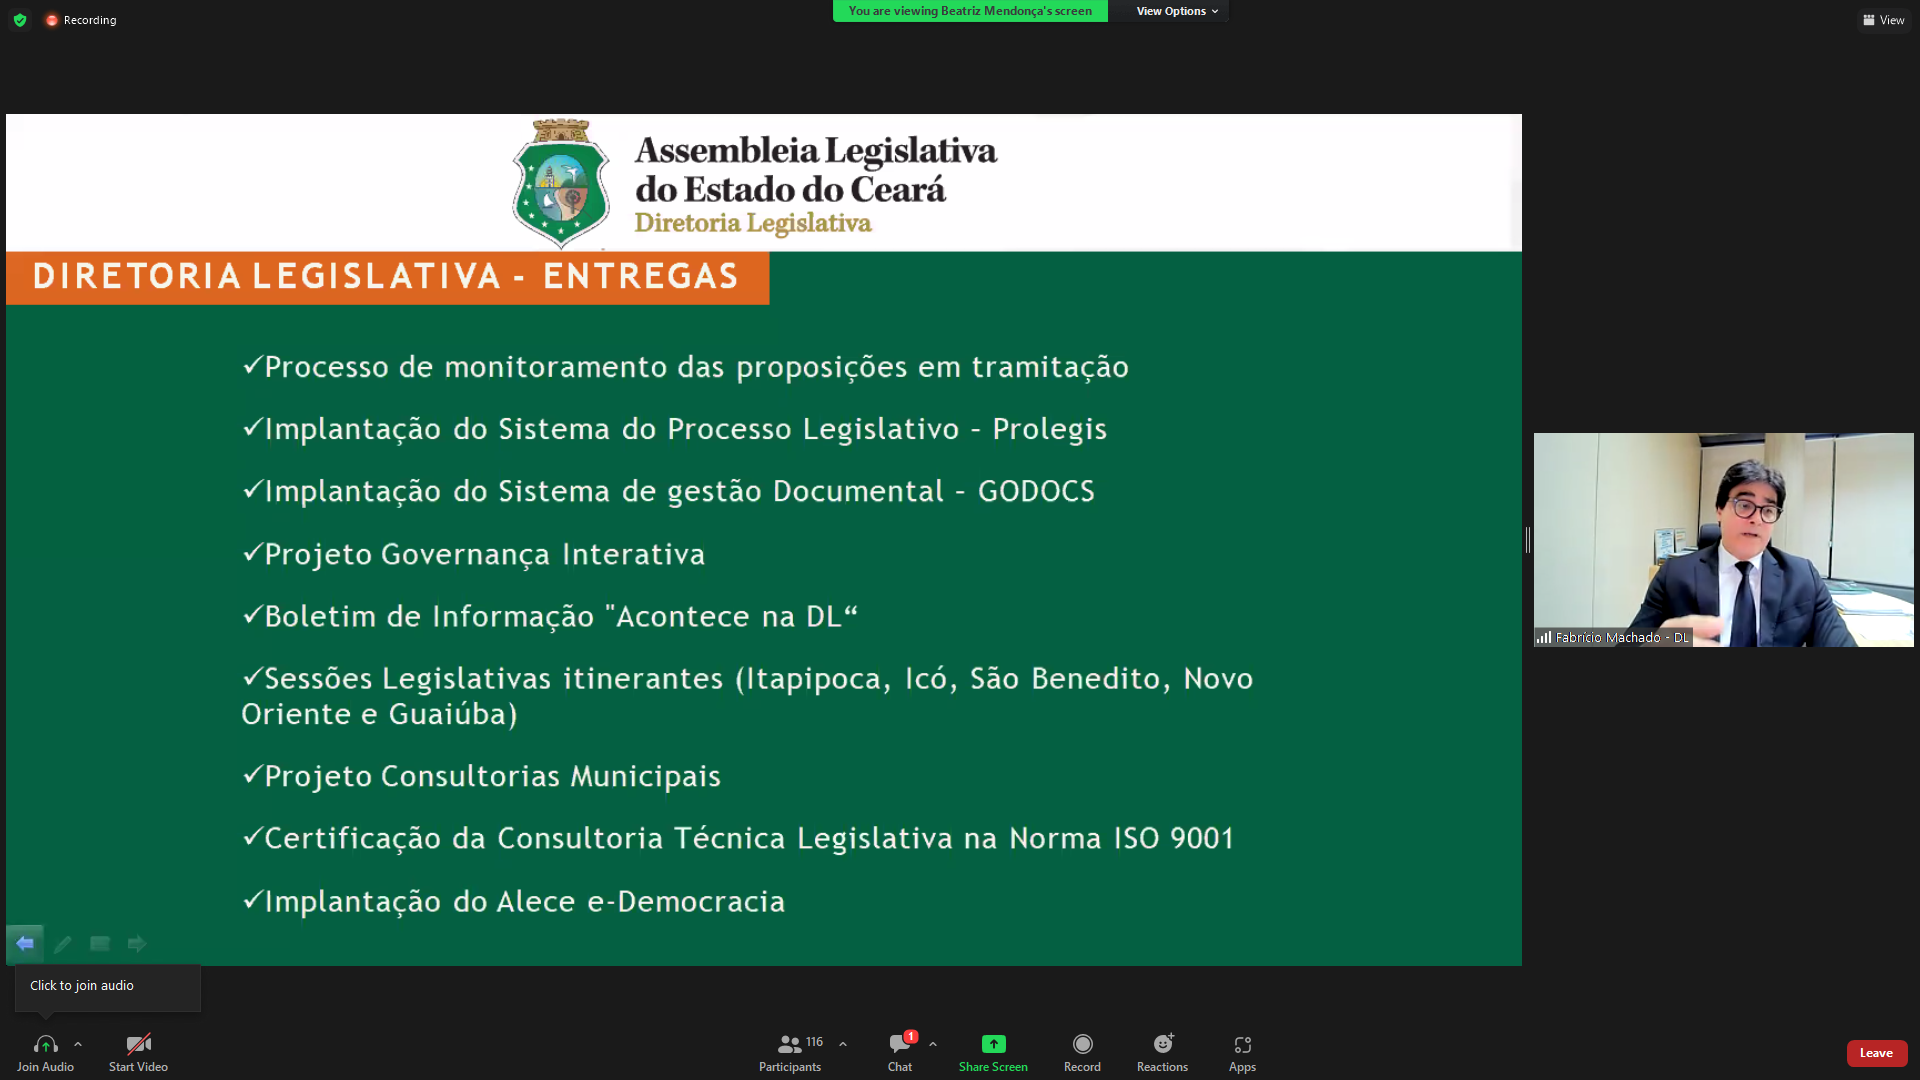Select the slide pen annotation tool
Viewport: 1920px width, 1080px height.
click(63, 943)
